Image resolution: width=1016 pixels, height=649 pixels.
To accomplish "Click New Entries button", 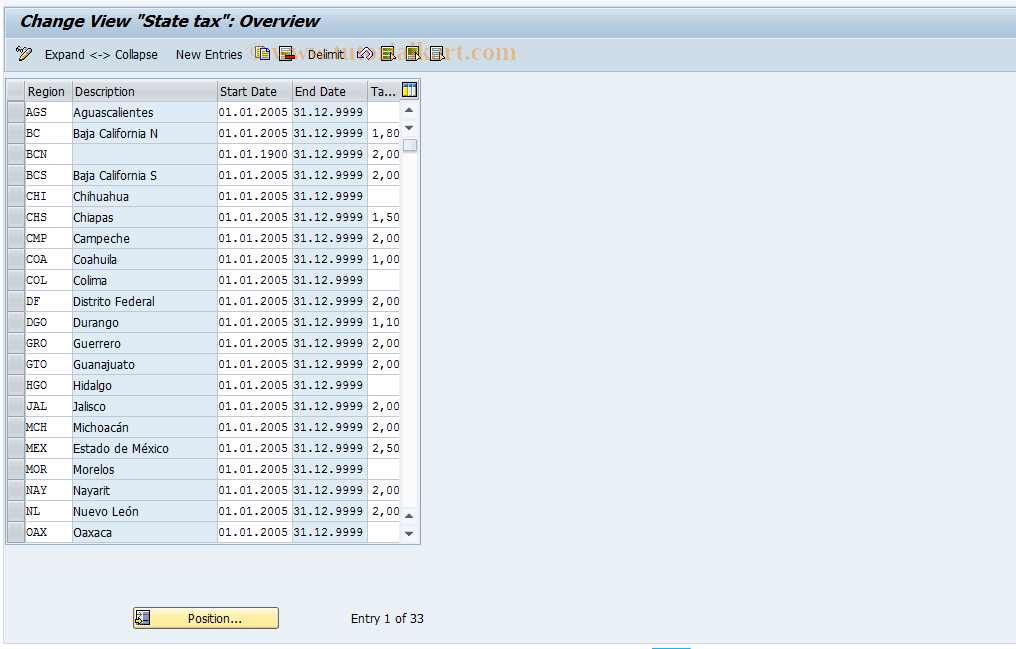I will [209, 54].
